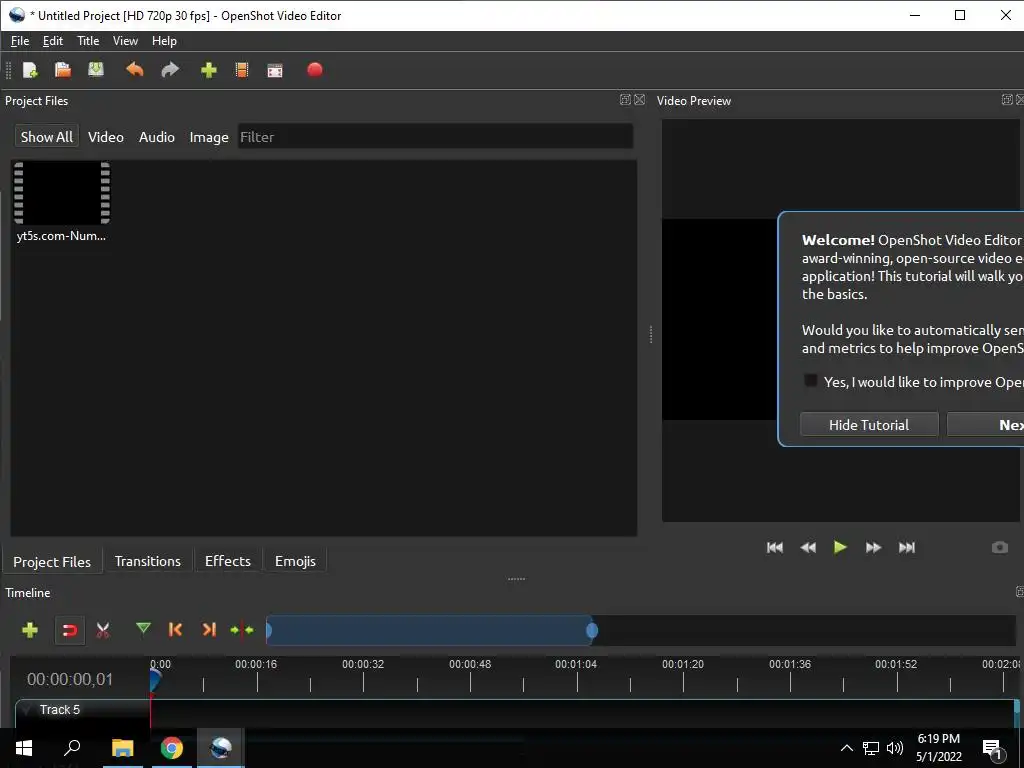Image resolution: width=1024 pixels, height=768 pixels.
Task: Toggle the red magnet snapping tool
Action: point(69,630)
